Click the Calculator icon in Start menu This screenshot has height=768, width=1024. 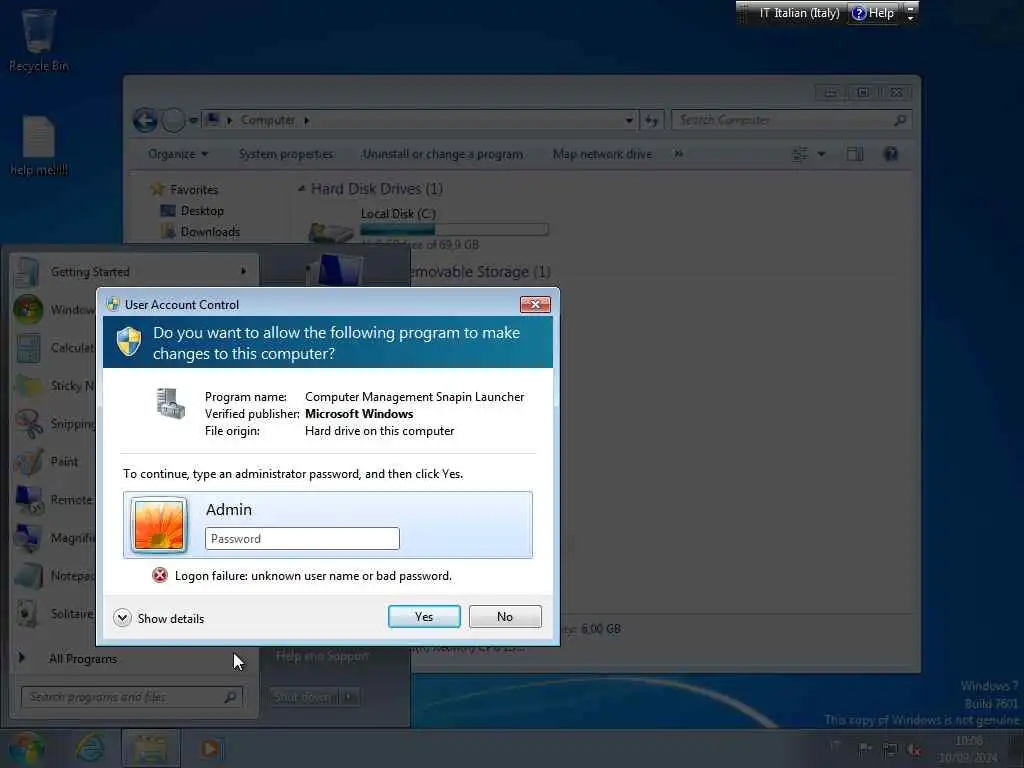point(28,347)
